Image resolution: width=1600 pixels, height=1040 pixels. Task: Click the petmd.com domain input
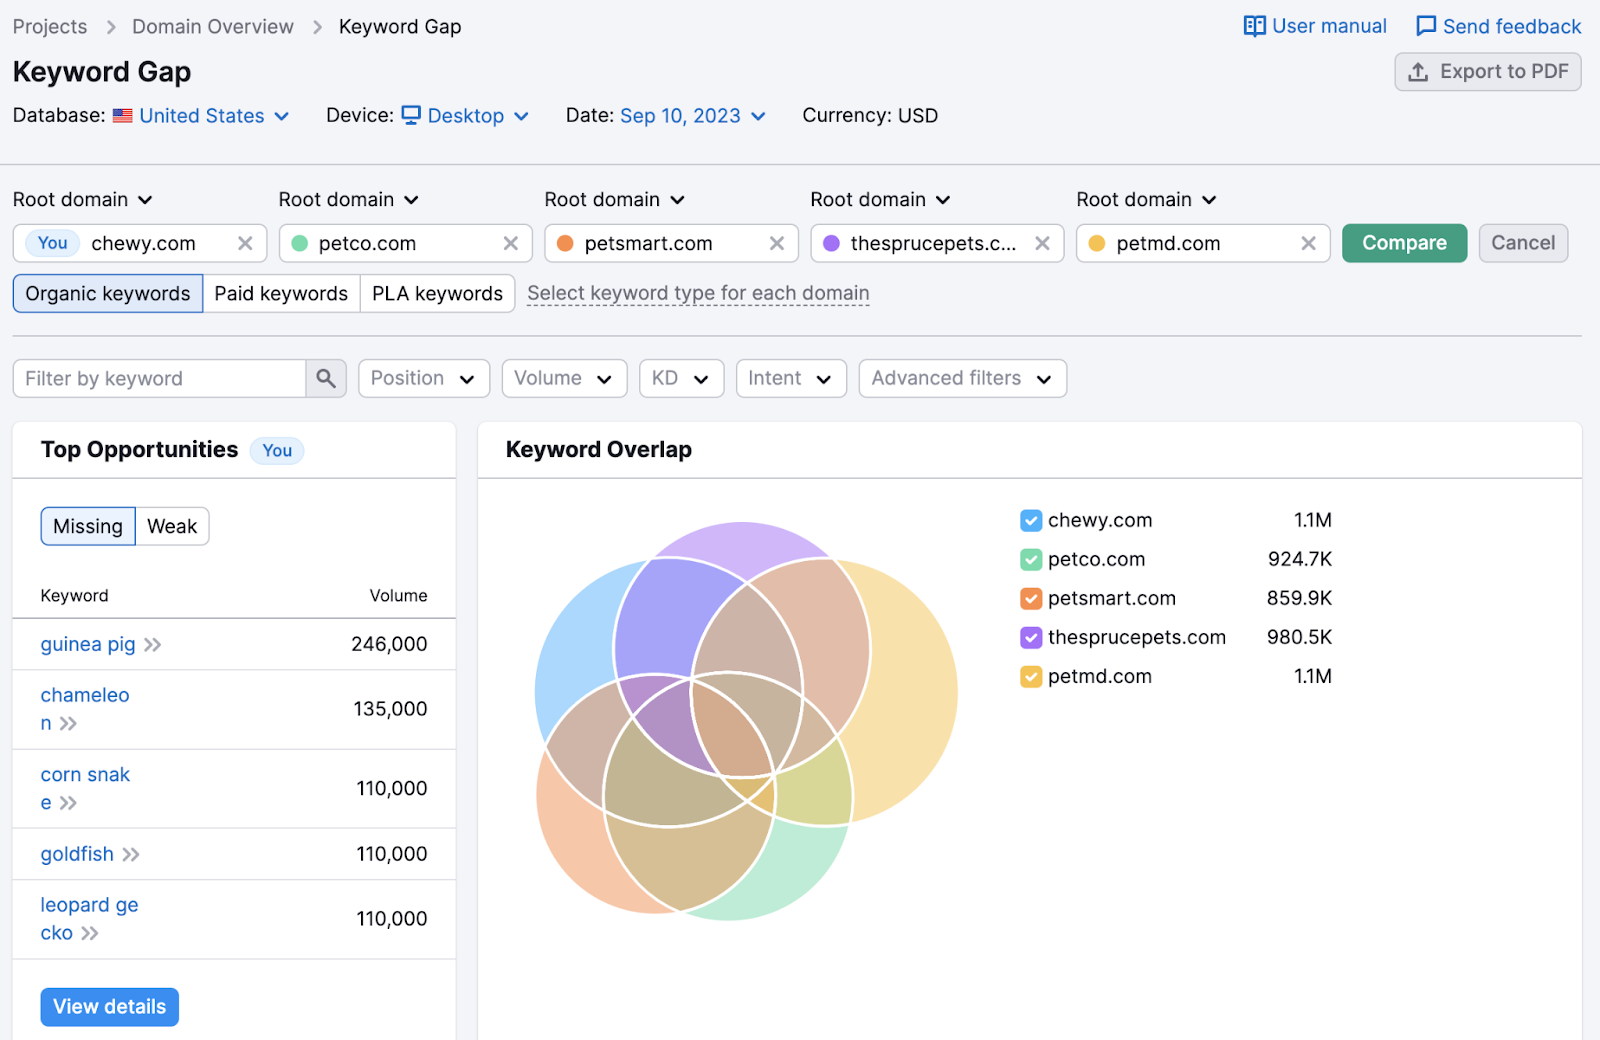point(1203,244)
